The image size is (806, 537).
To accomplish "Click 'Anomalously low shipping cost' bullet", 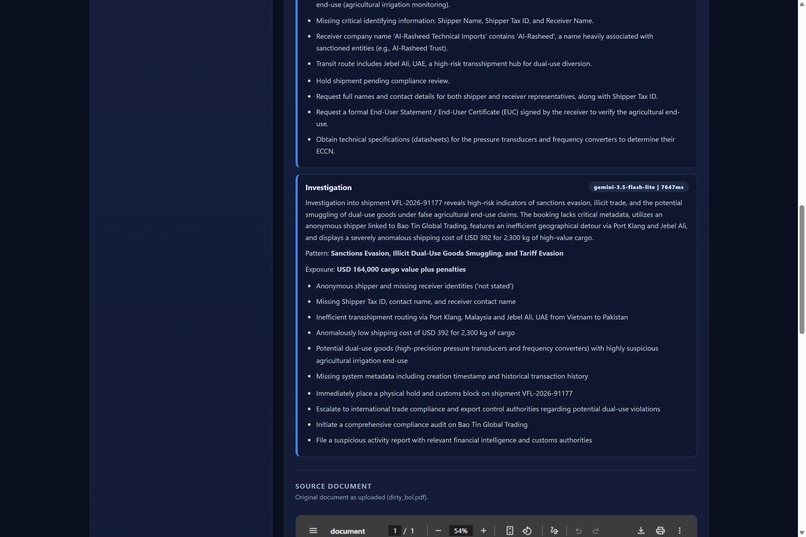I will pos(415,332).
